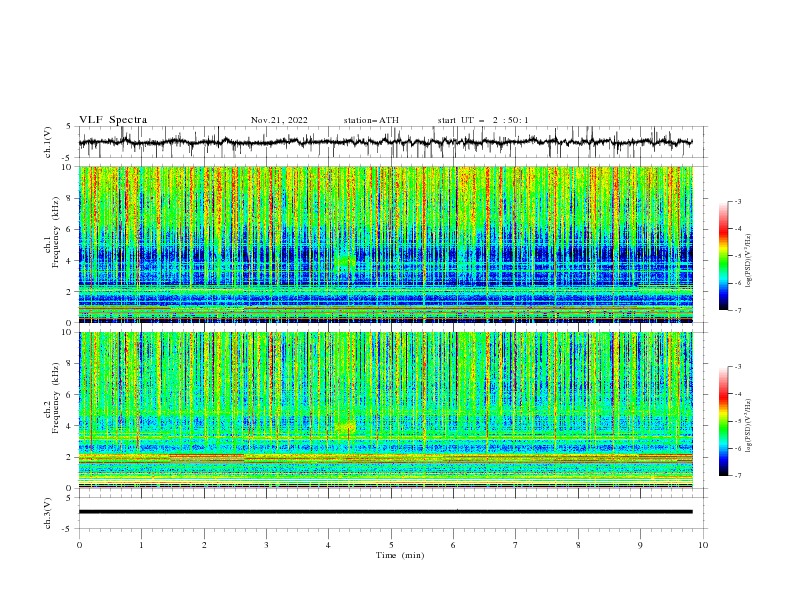The height and width of the screenshot is (612, 792).
Task: Click the date 'Nov.21, 2022'
Action: [279, 120]
